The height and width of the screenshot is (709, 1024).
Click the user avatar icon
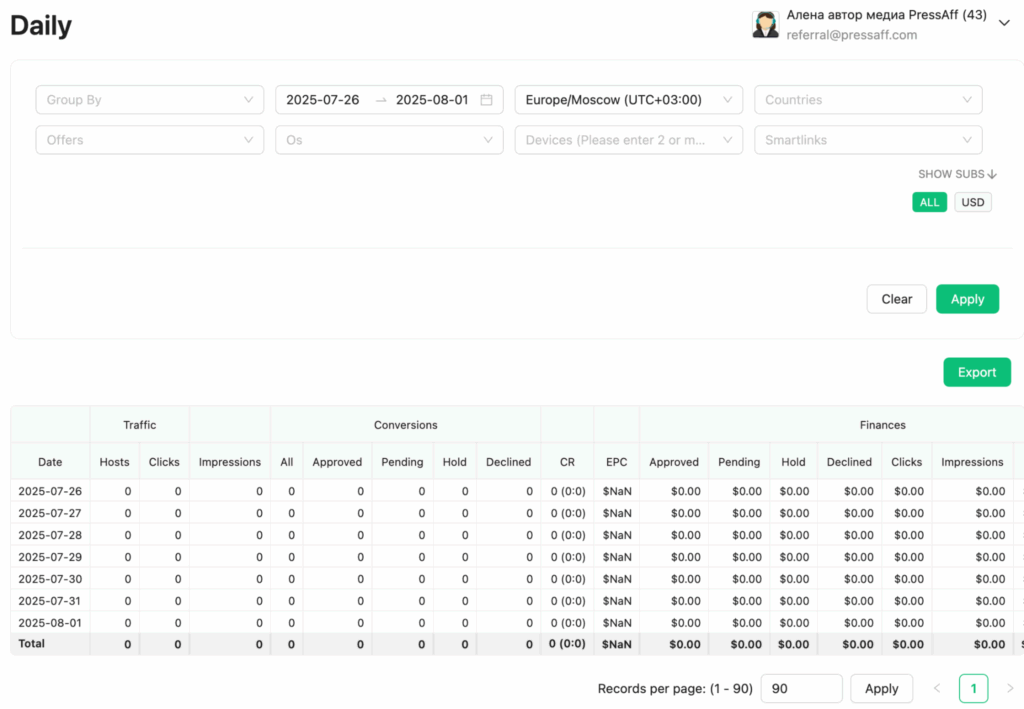[766, 25]
